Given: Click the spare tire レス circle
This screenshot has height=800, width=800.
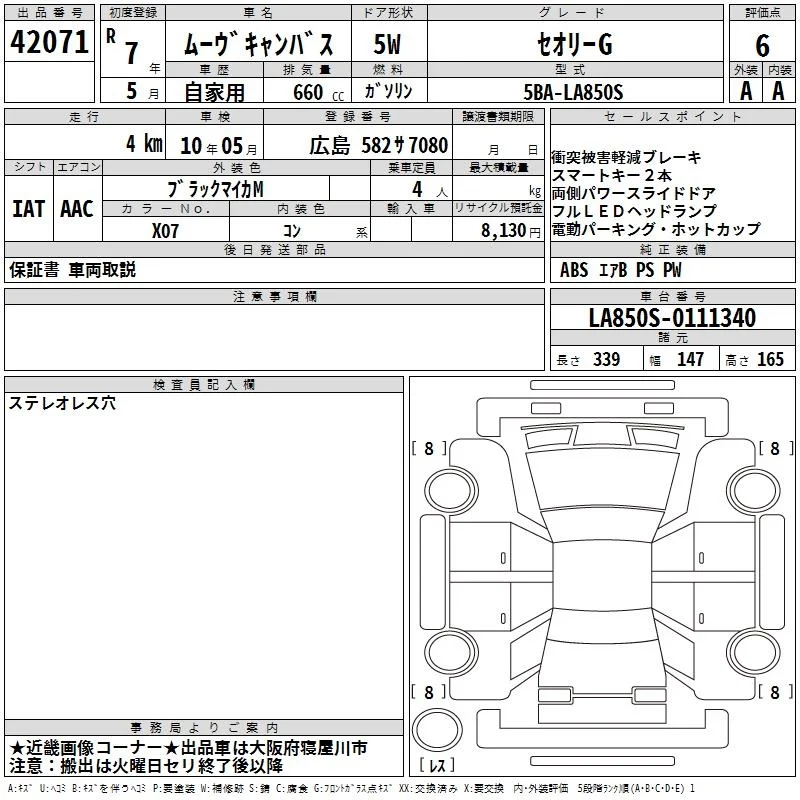Looking at the screenshot, I should coord(437,730).
